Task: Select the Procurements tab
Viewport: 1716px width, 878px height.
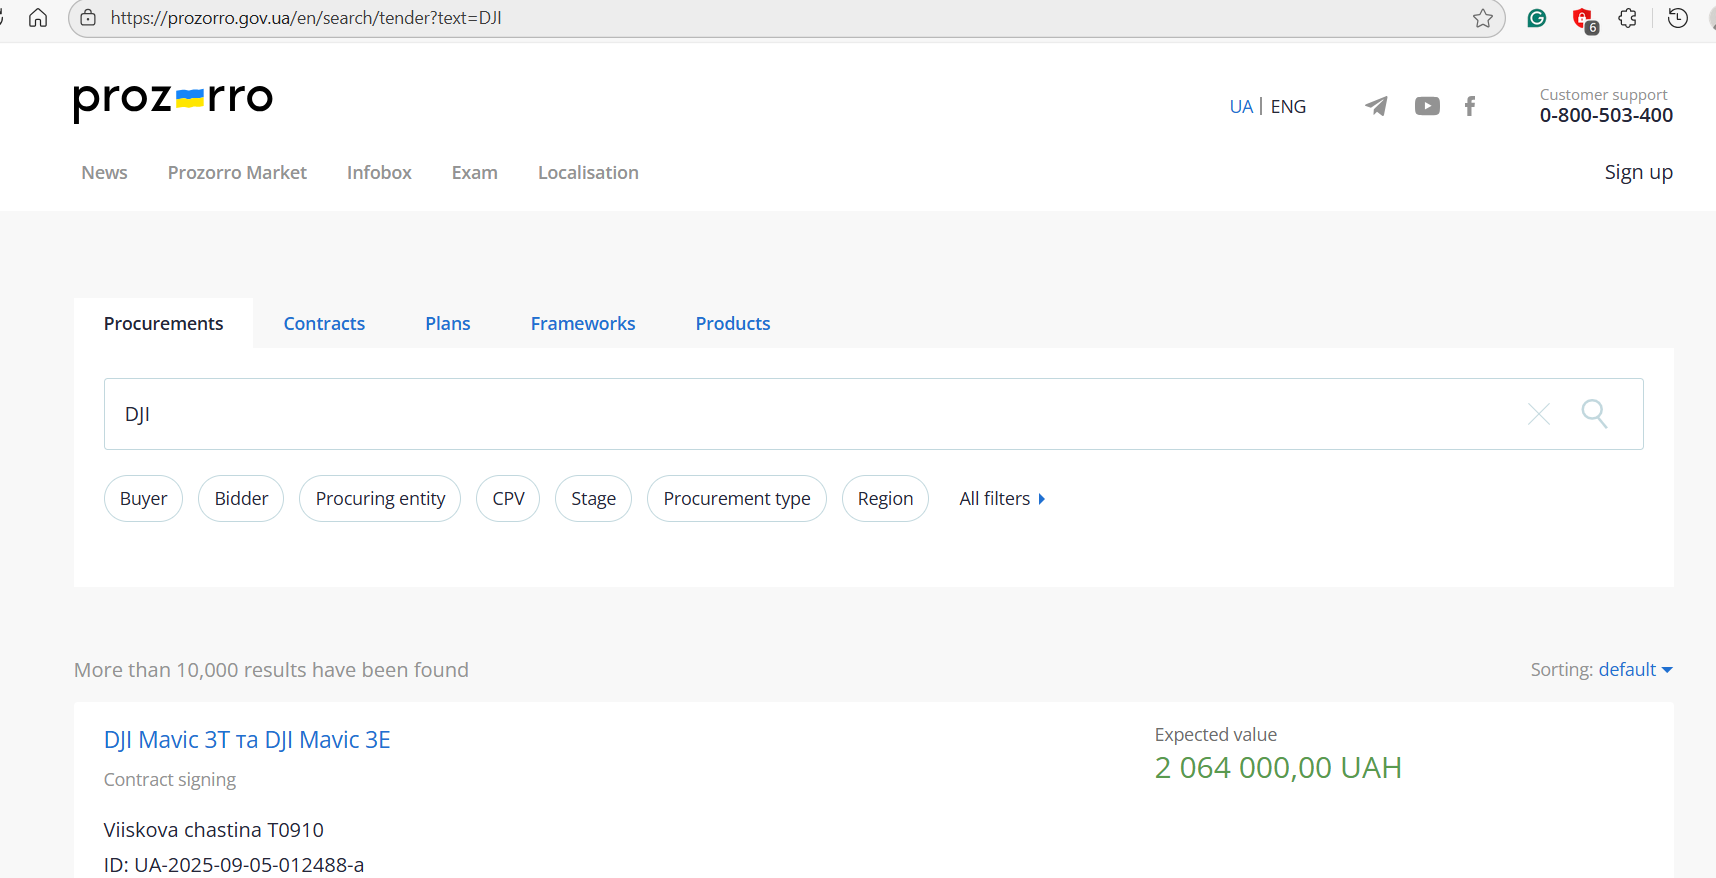Action: pyautogui.click(x=163, y=323)
